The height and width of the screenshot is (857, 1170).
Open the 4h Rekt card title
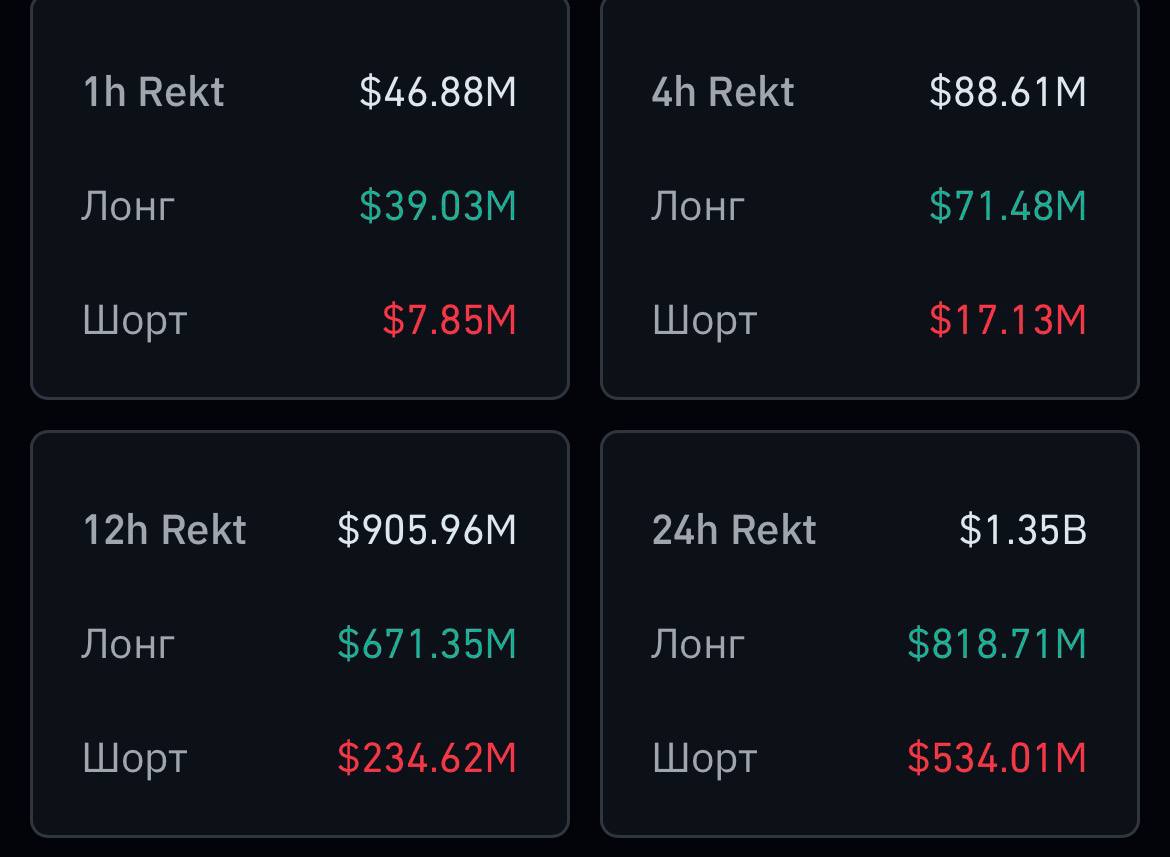pyautogui.click(x=723, y=92)
